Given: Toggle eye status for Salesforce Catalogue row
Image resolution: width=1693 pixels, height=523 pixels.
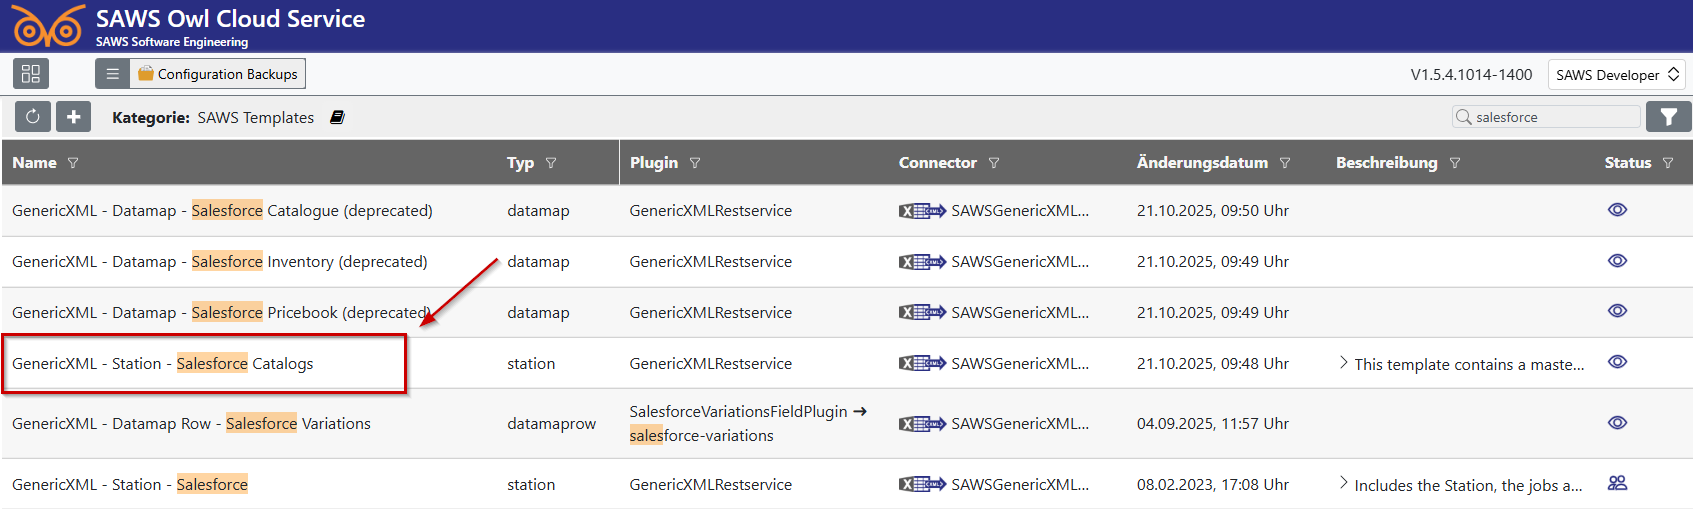Looking at the screenshot, I should 1617,210.
